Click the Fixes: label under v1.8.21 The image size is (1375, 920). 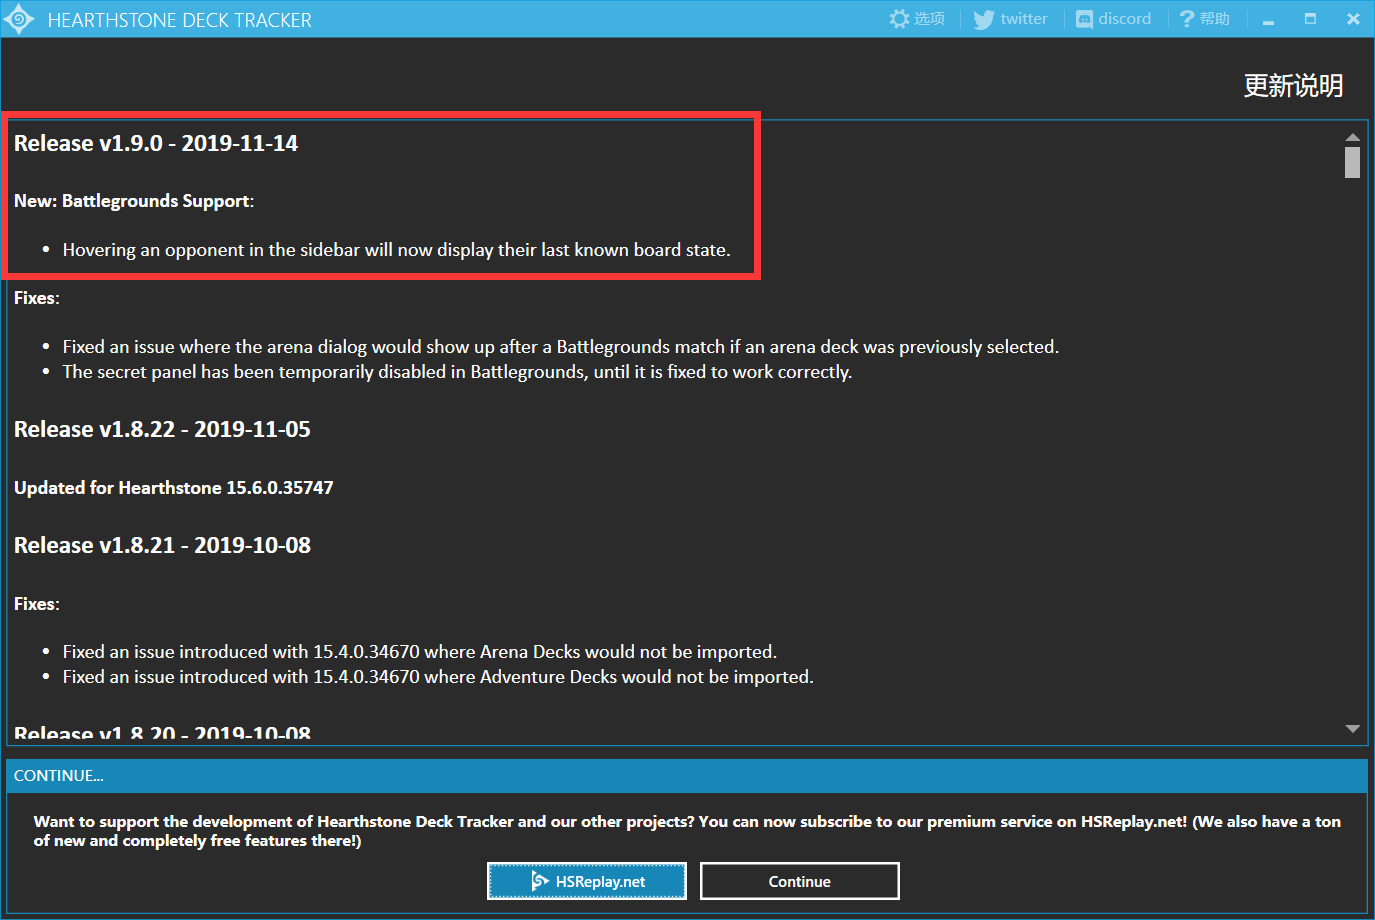pyautogui.click(x=37, y=604)
